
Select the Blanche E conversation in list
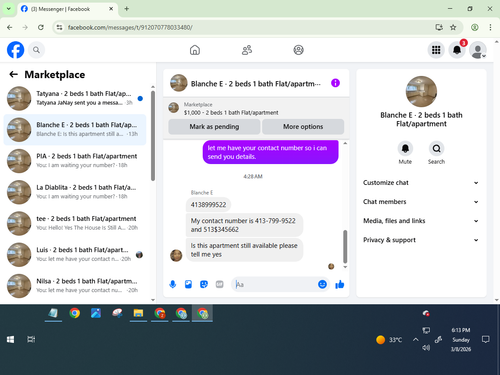click(x=75, y=130)
